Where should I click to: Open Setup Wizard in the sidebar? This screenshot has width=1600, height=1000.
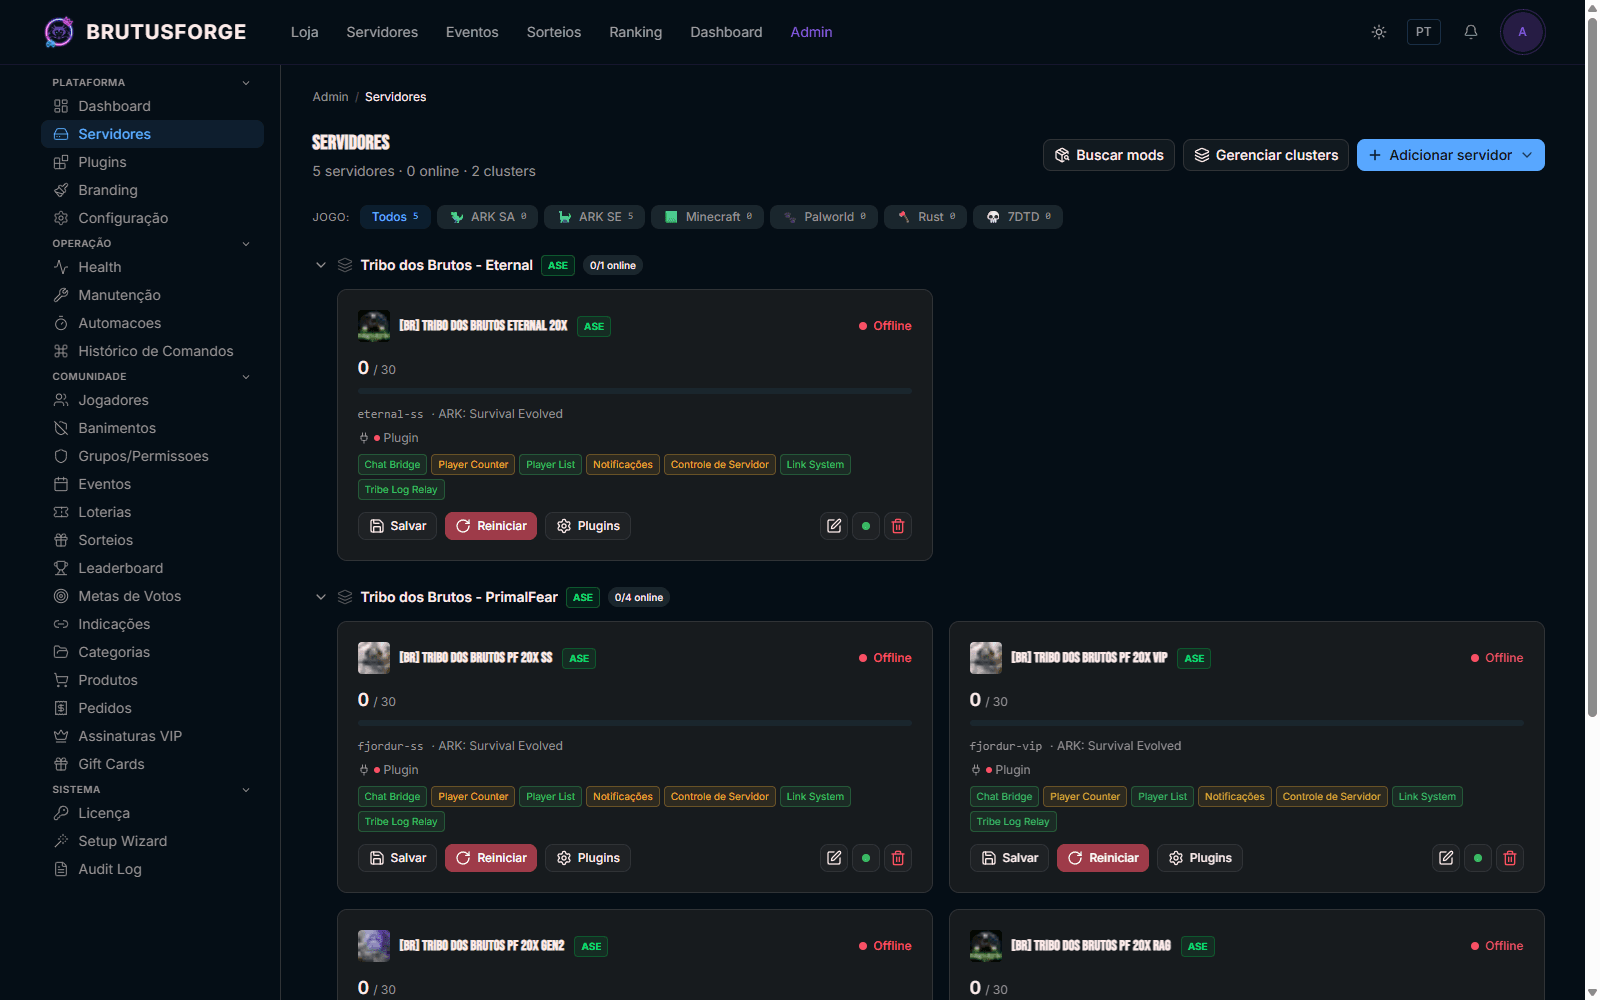[x=152, y=841]
